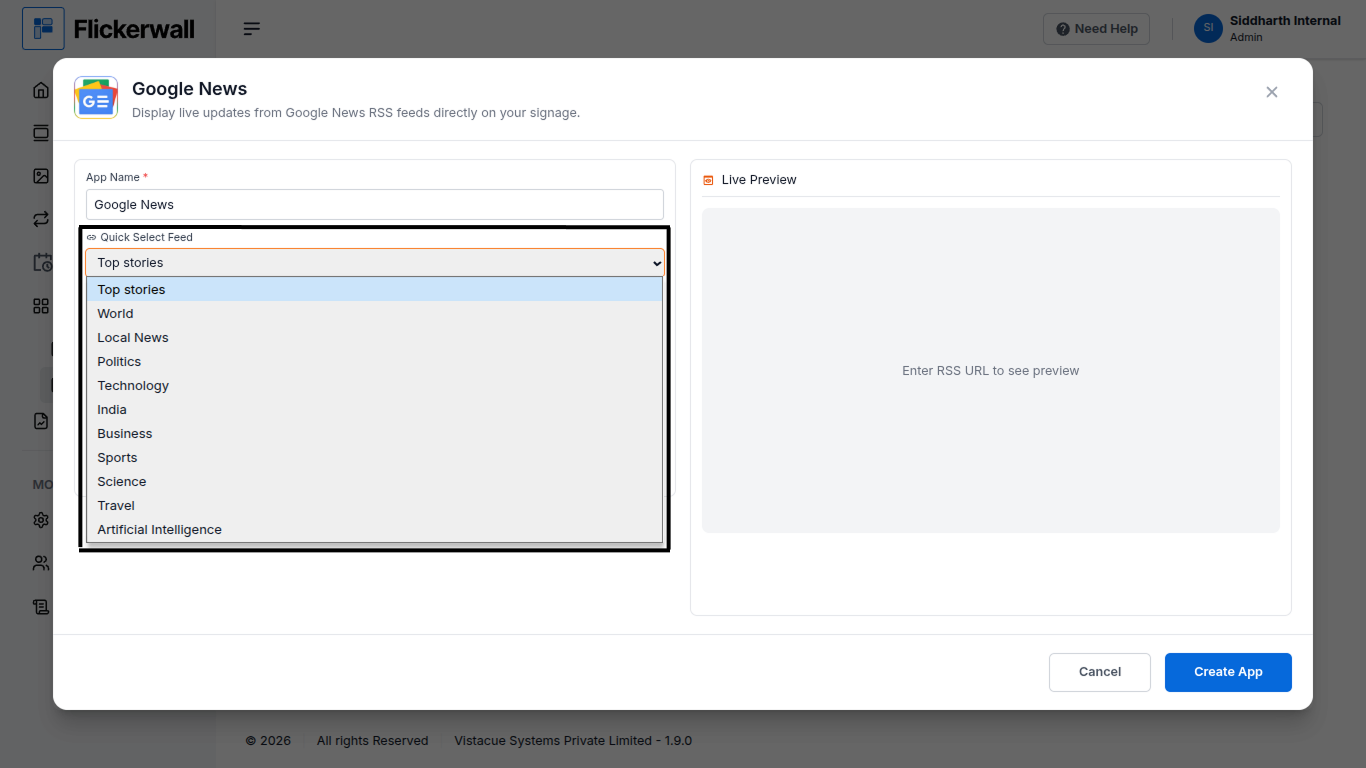Select the India feed option
1366x768 pixels.
point(374,409)
